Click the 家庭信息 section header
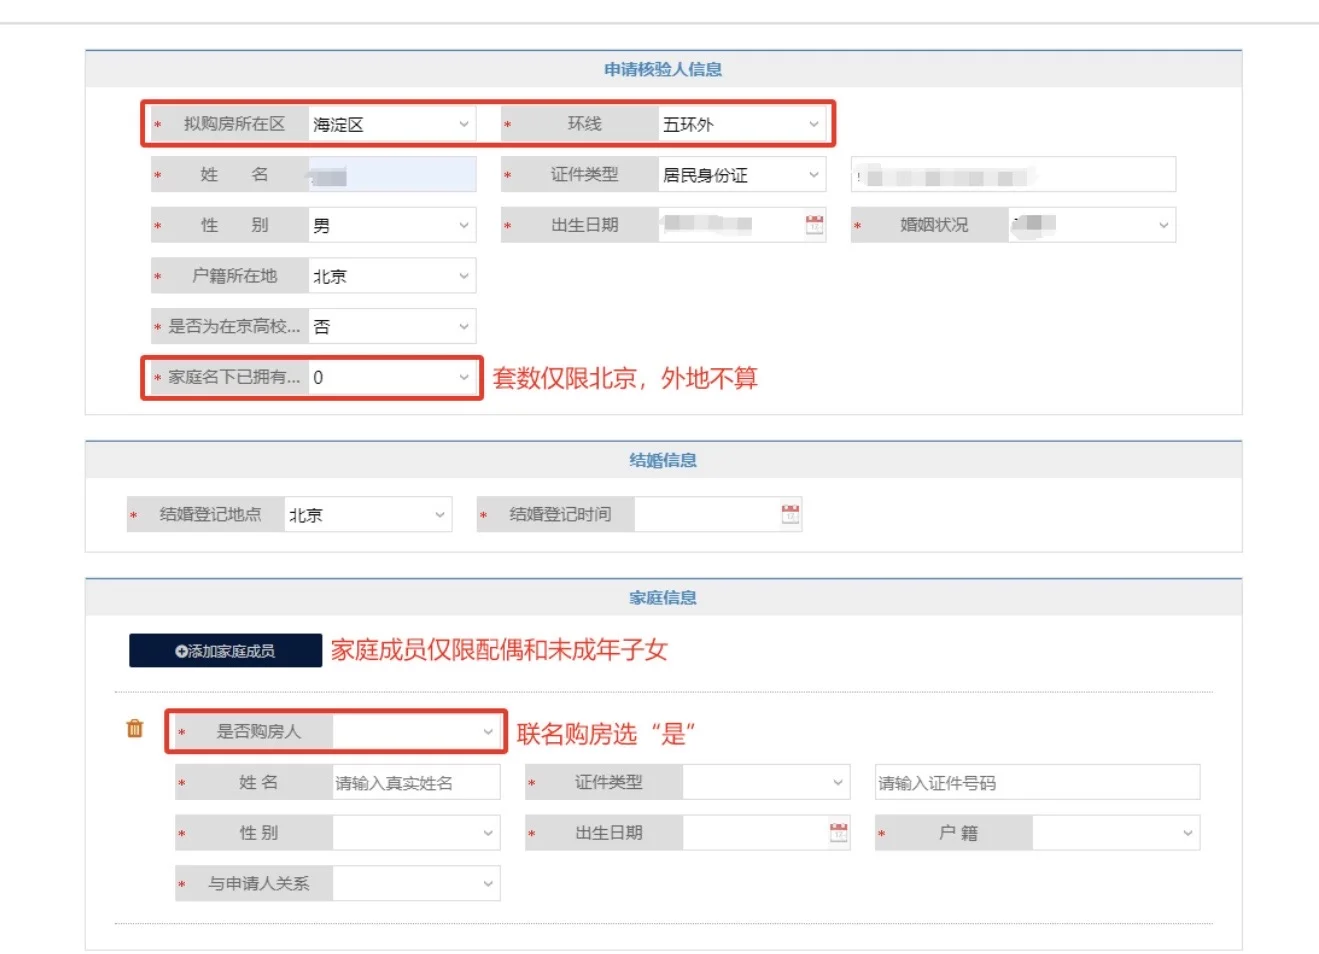1319x954 pixels. (663, 597)
